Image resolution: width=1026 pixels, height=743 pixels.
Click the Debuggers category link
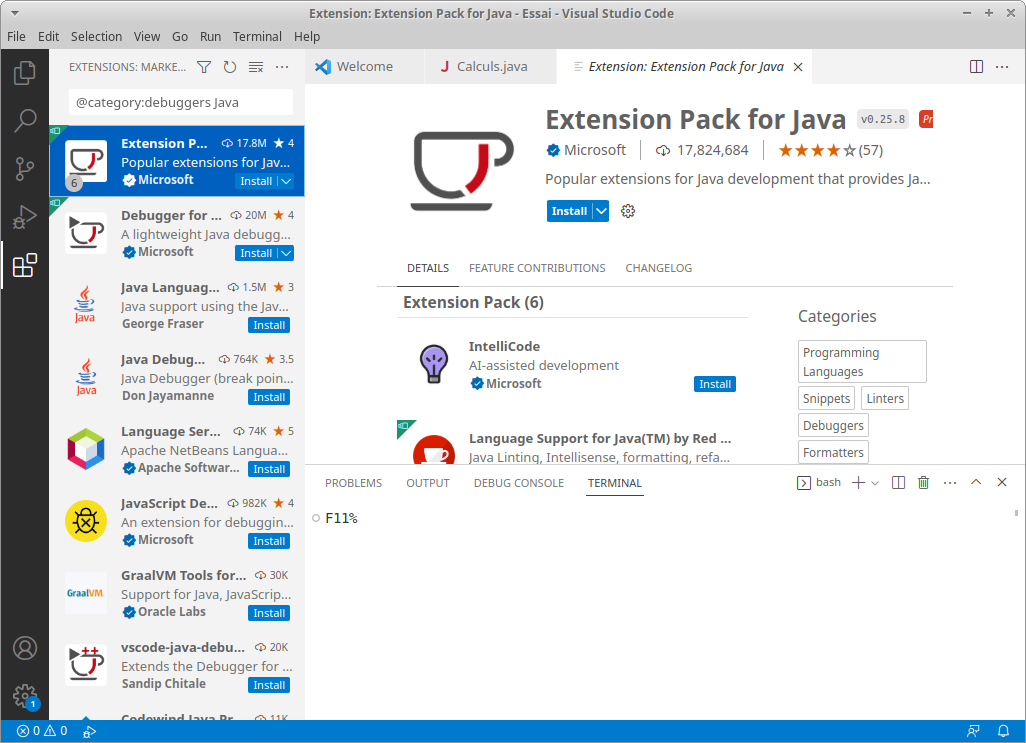[833, 425]
